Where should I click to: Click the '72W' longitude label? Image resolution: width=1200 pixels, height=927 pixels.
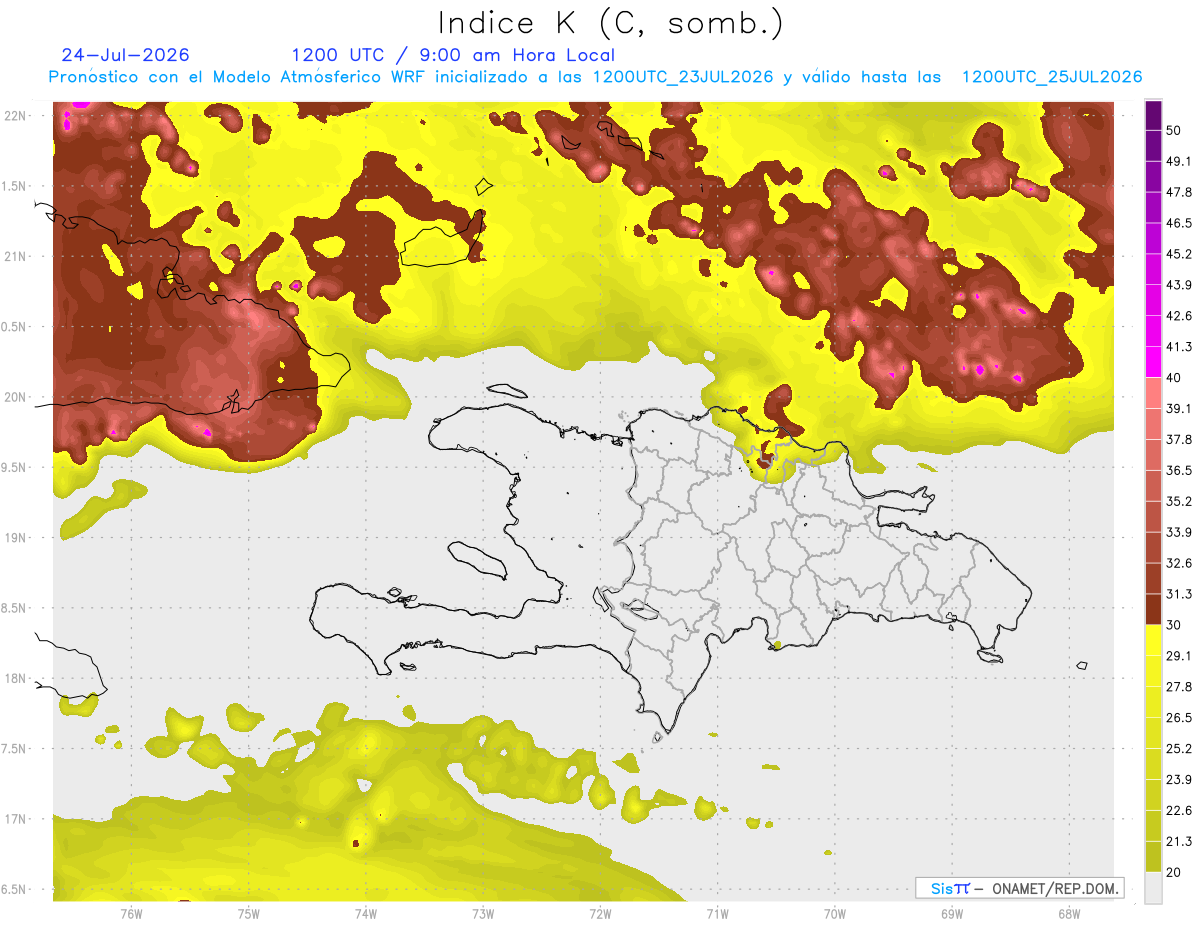click(600, 913)
